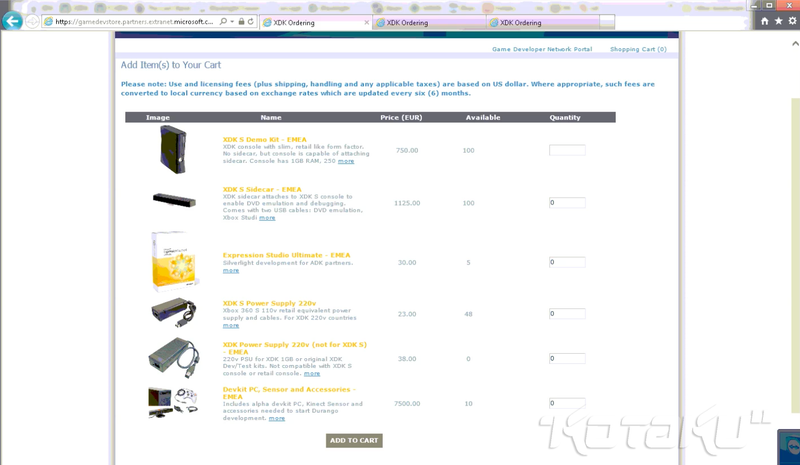Click the security lock icon in address bar
Viewport: 800px width, 465px height.
point(241,22)
